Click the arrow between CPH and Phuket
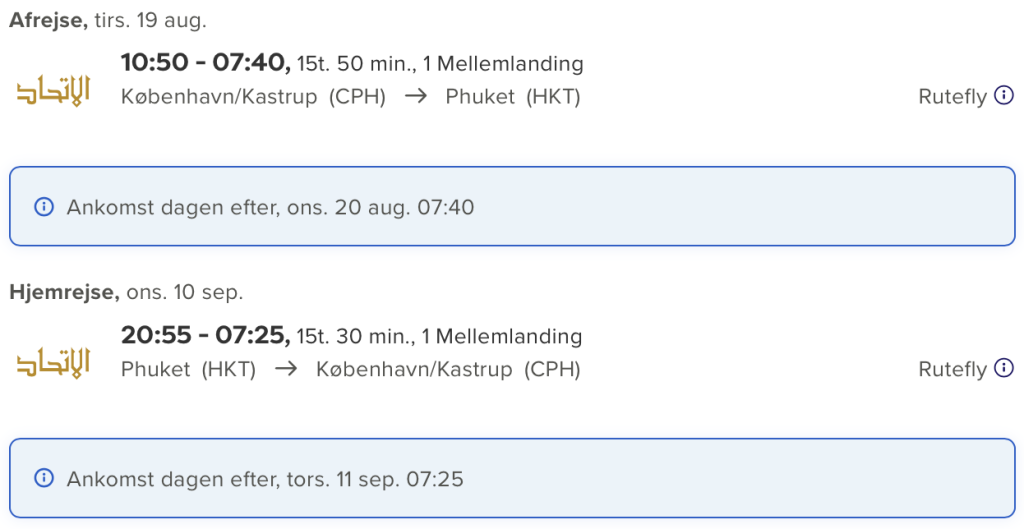 coord(415,97)
